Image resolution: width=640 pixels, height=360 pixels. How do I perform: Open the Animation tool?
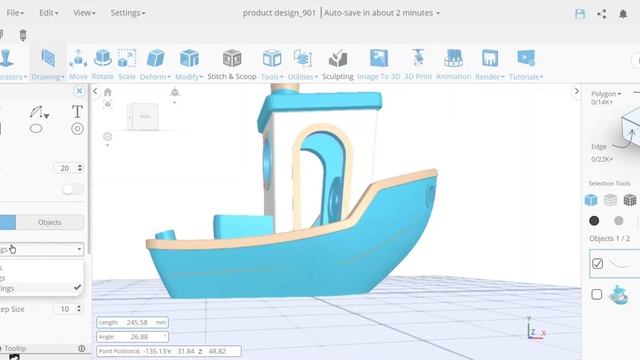click(453, 64)
